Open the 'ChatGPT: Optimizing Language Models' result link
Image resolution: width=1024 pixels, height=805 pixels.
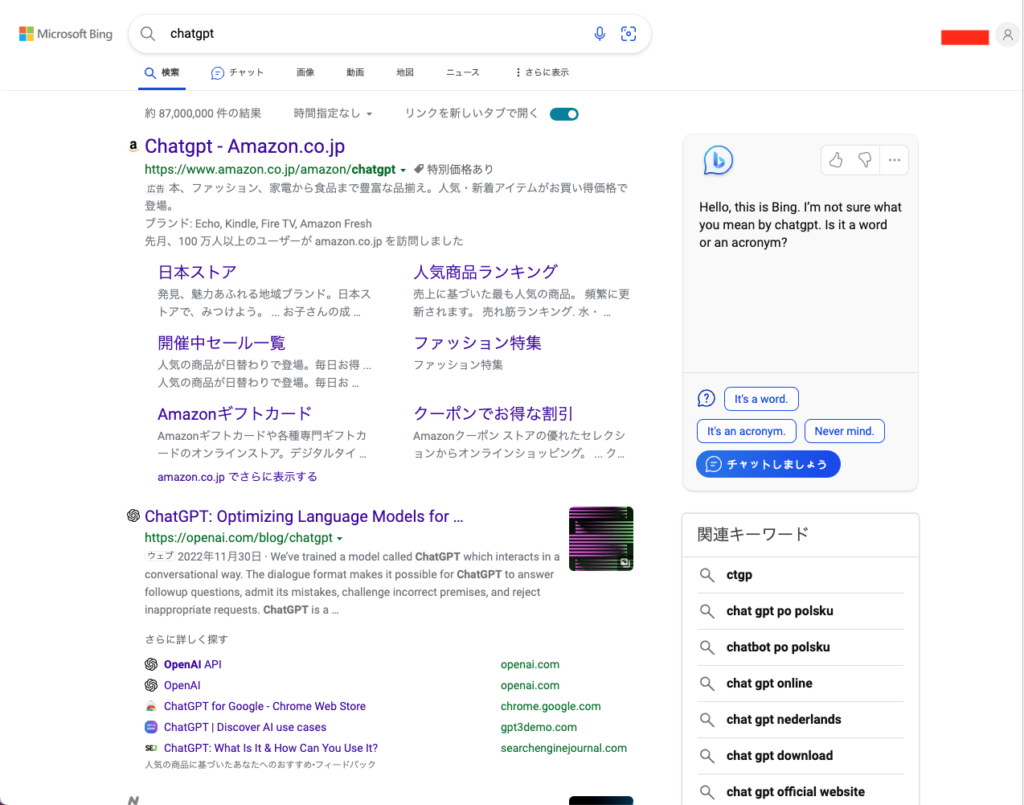click(304, 516)
